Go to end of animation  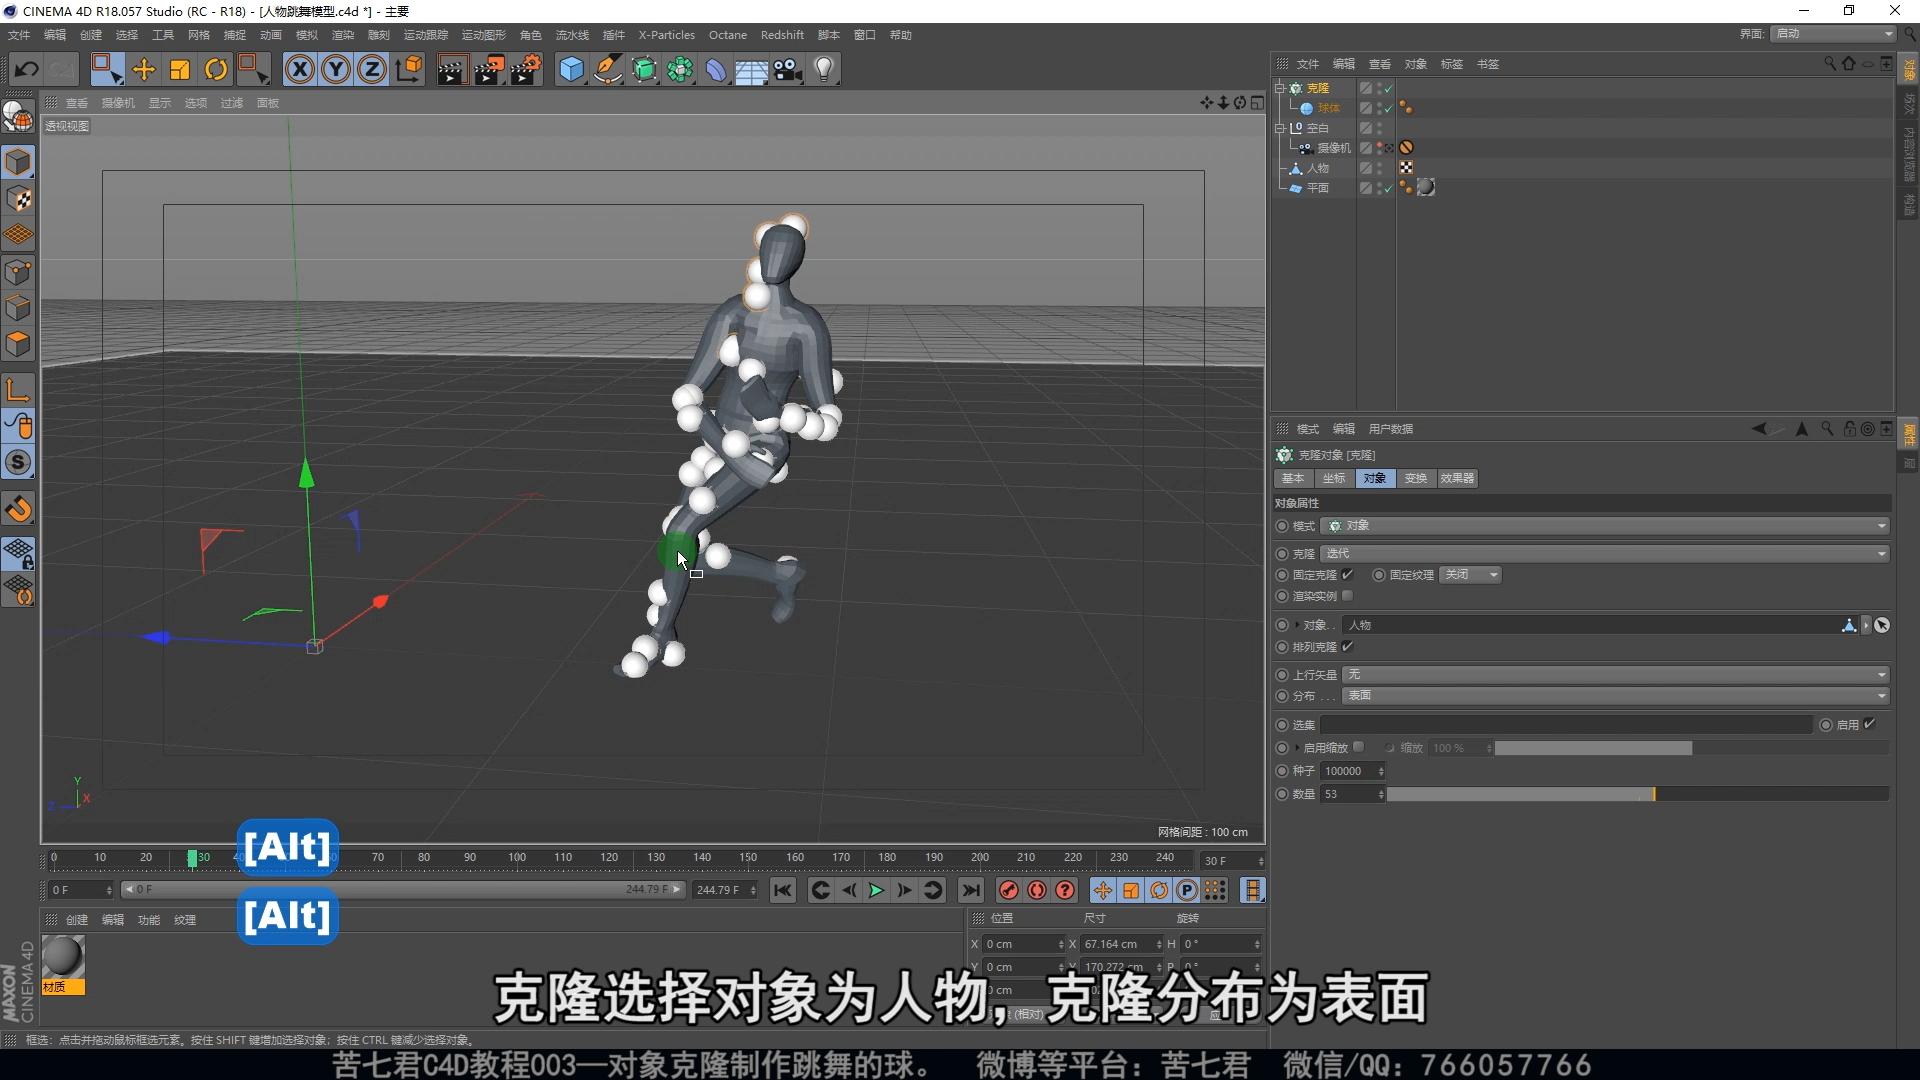(x=970, y=890)
